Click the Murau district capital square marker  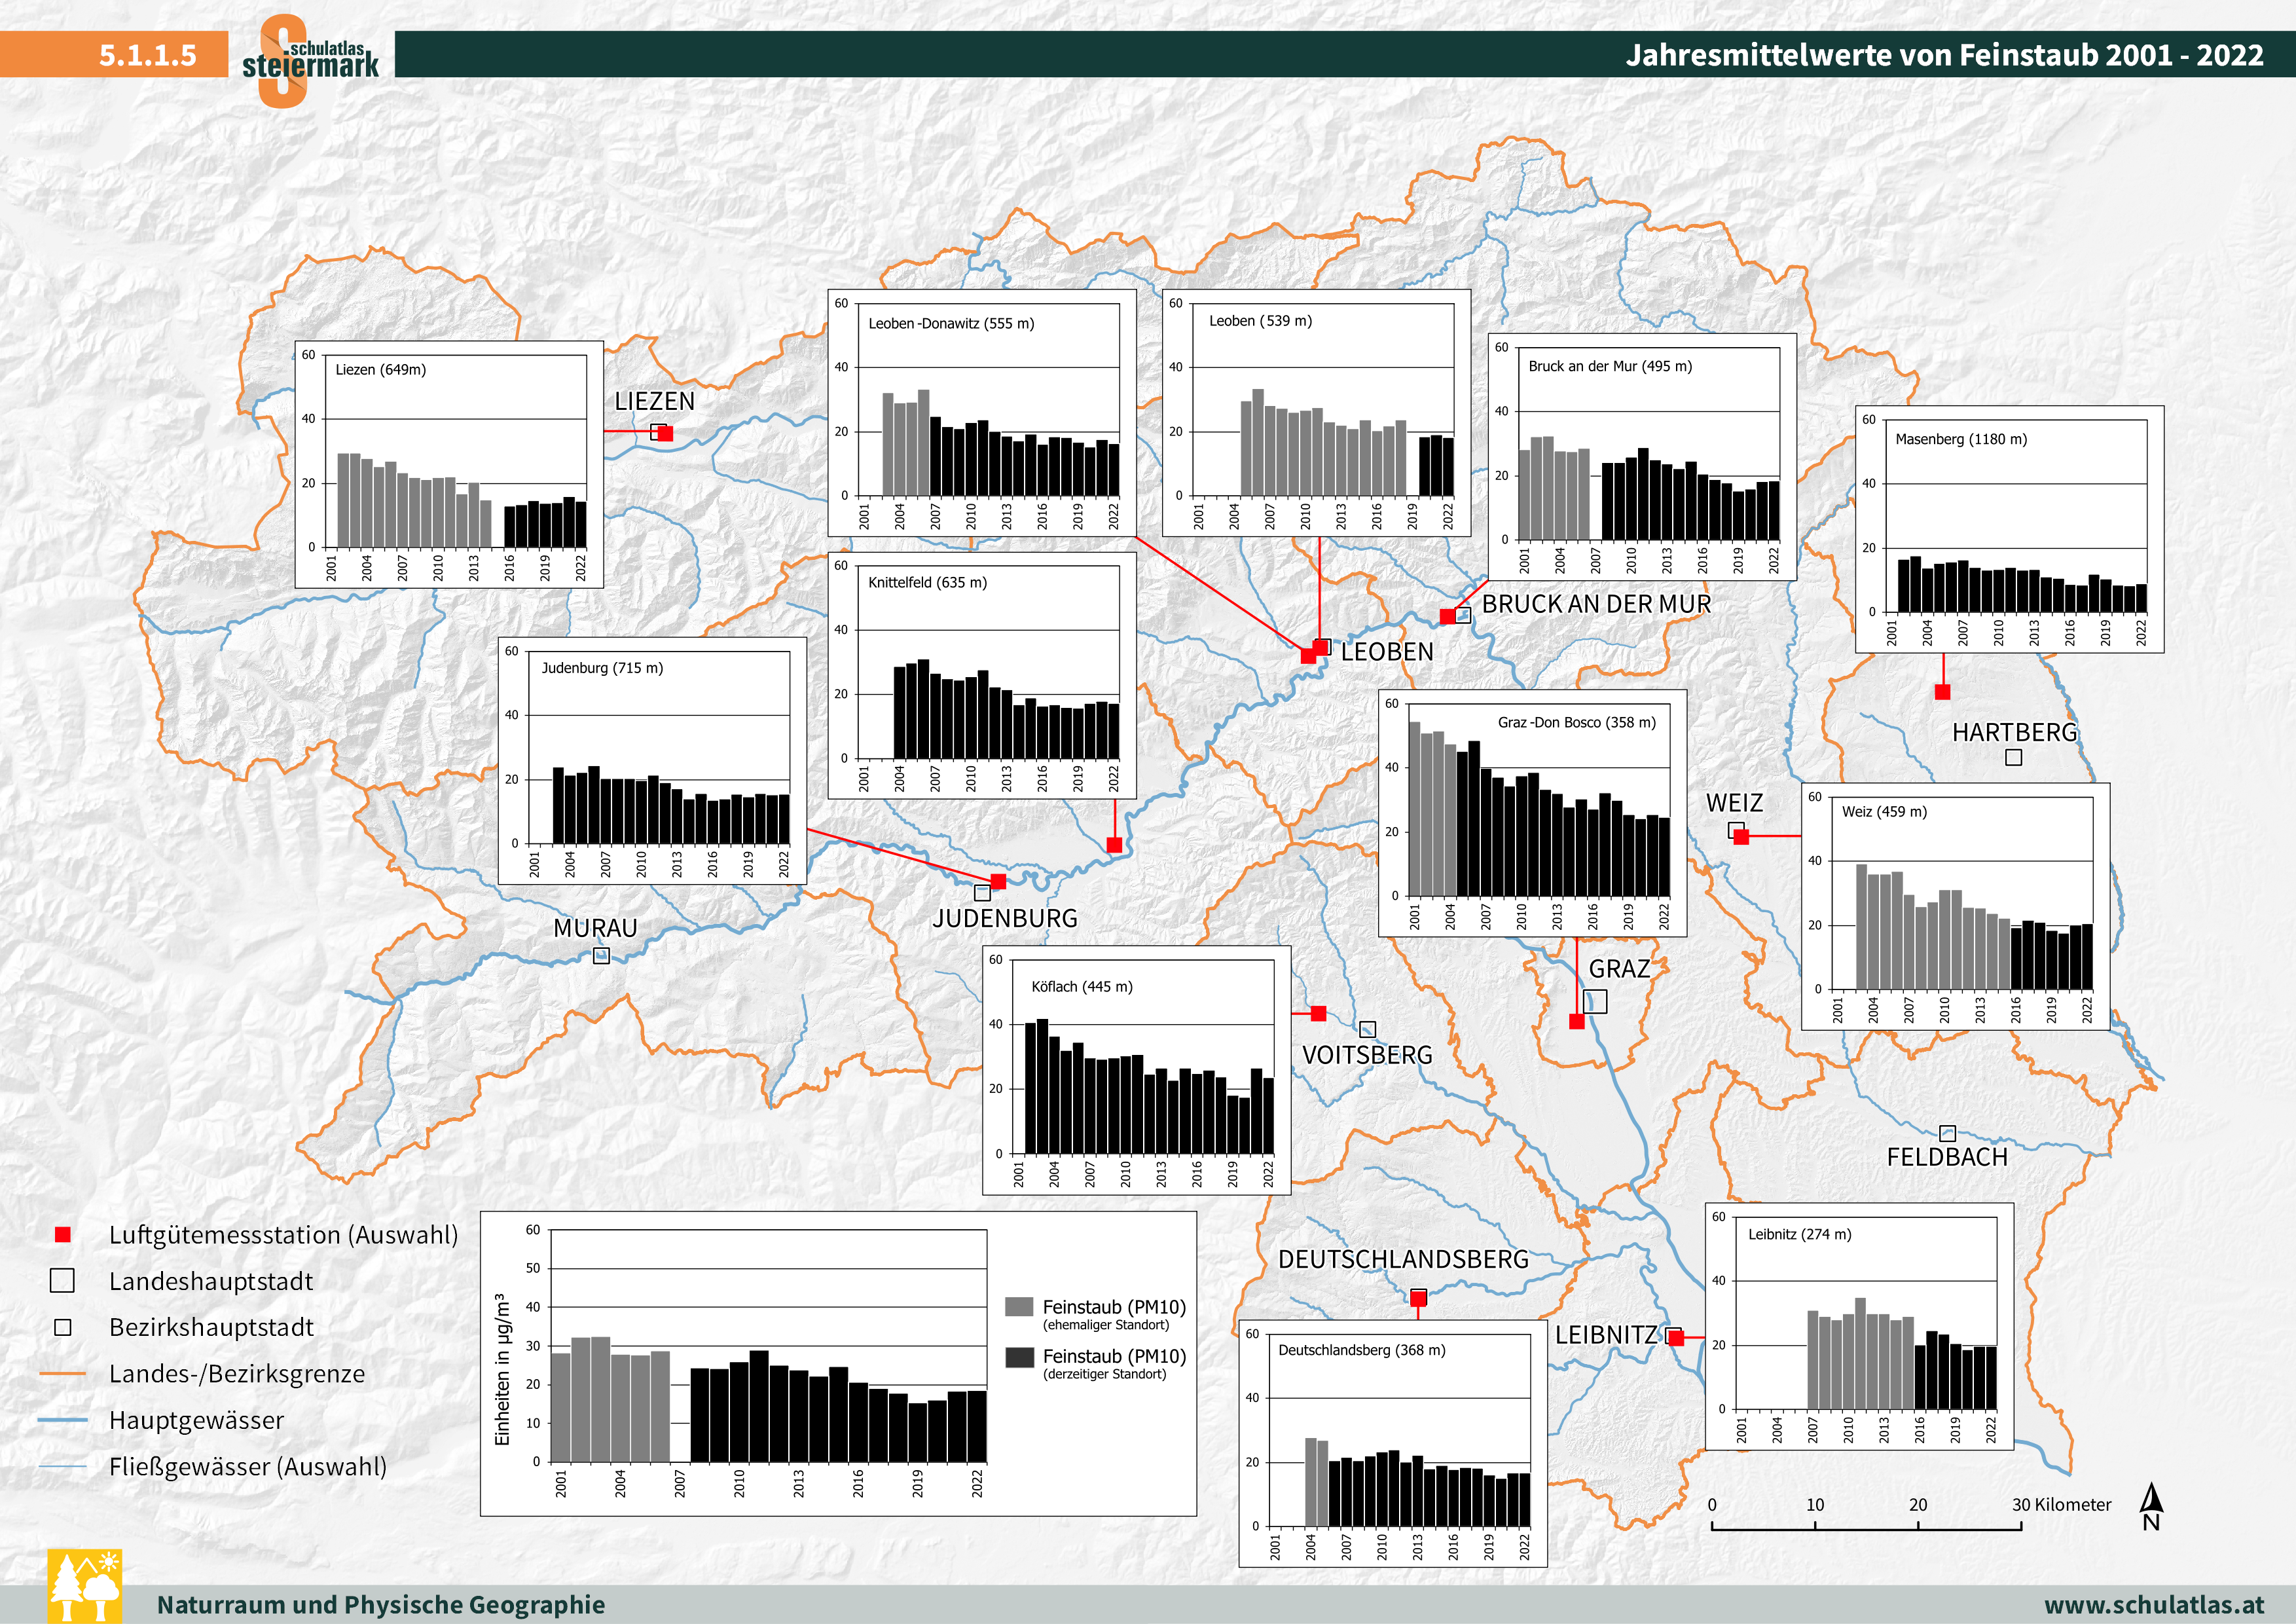(x=601, y=956)
